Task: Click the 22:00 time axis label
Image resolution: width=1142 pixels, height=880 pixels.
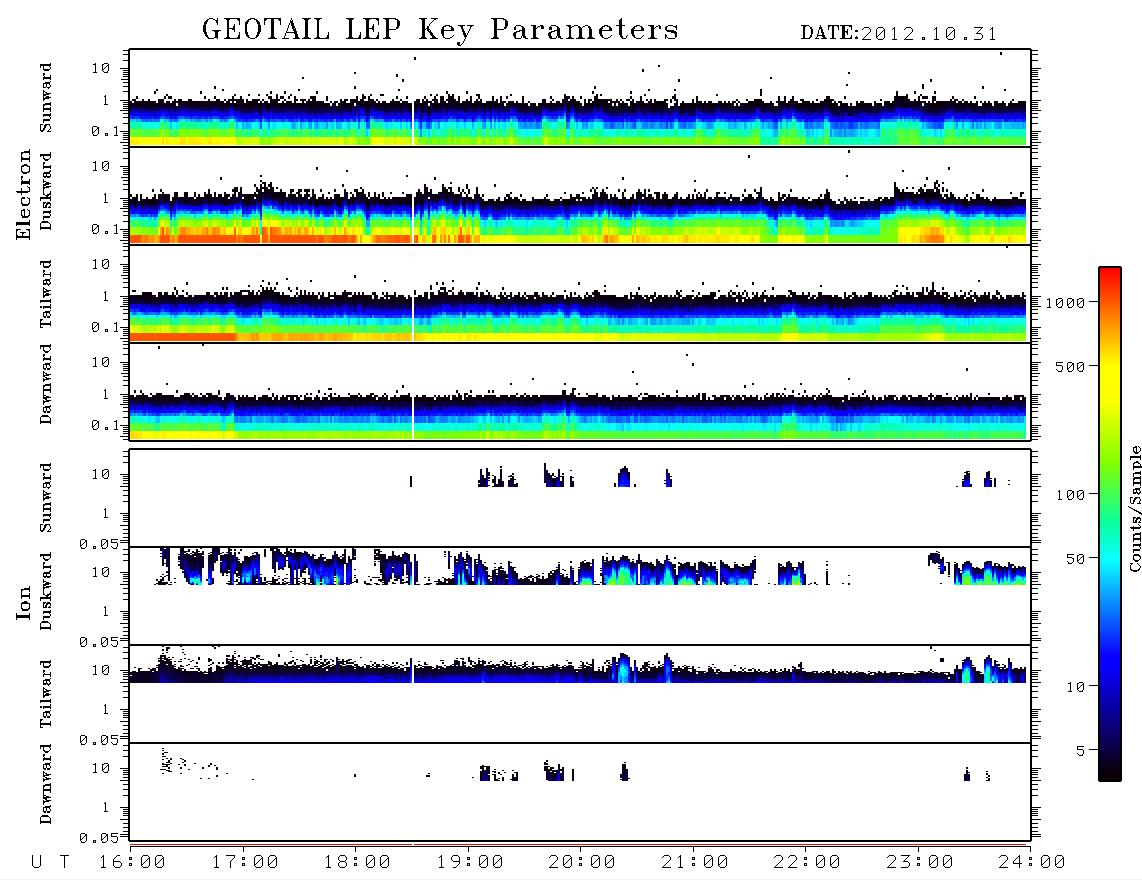Action: 807,863
